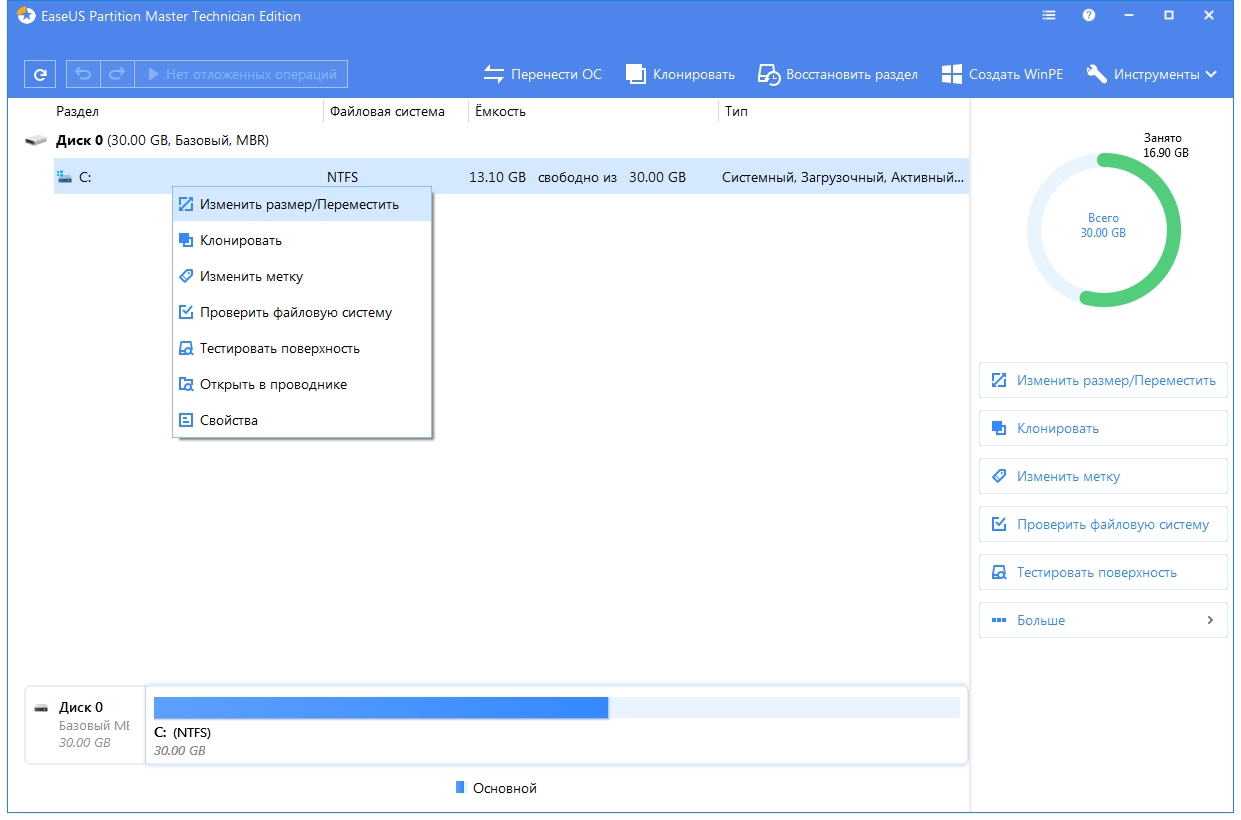The height and width of the screenshot is (820, 1241).
Task: Expand the Больше panel option
Action: 1103,620
